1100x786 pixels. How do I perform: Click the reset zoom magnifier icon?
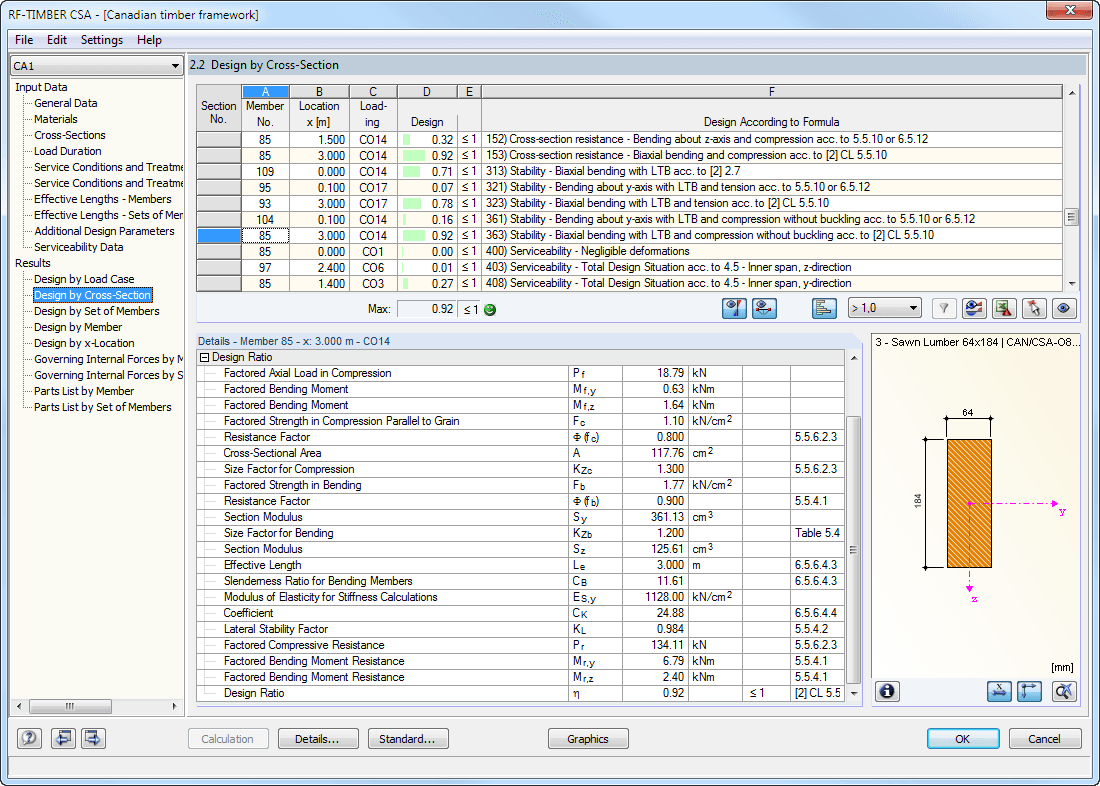click(x=1064, y=691)
